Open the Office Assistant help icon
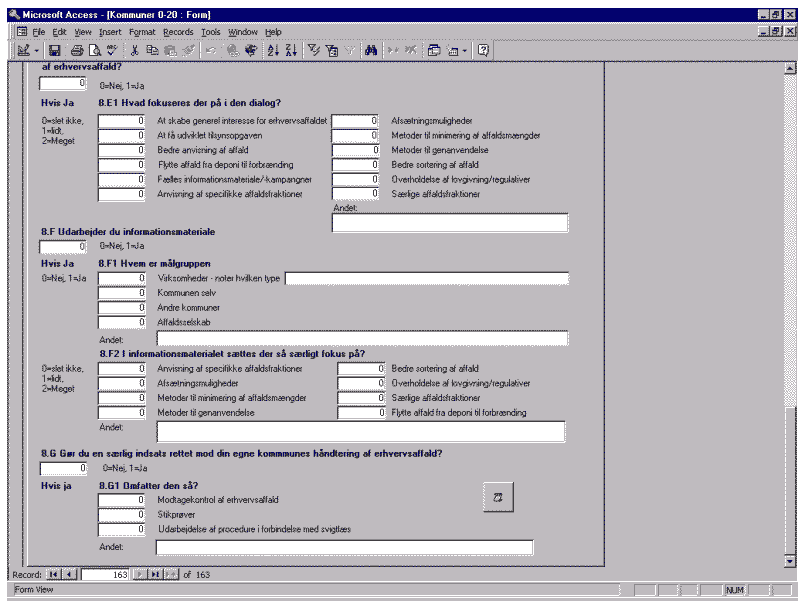This screenshot has height=610, width=806. pos(483,50)
